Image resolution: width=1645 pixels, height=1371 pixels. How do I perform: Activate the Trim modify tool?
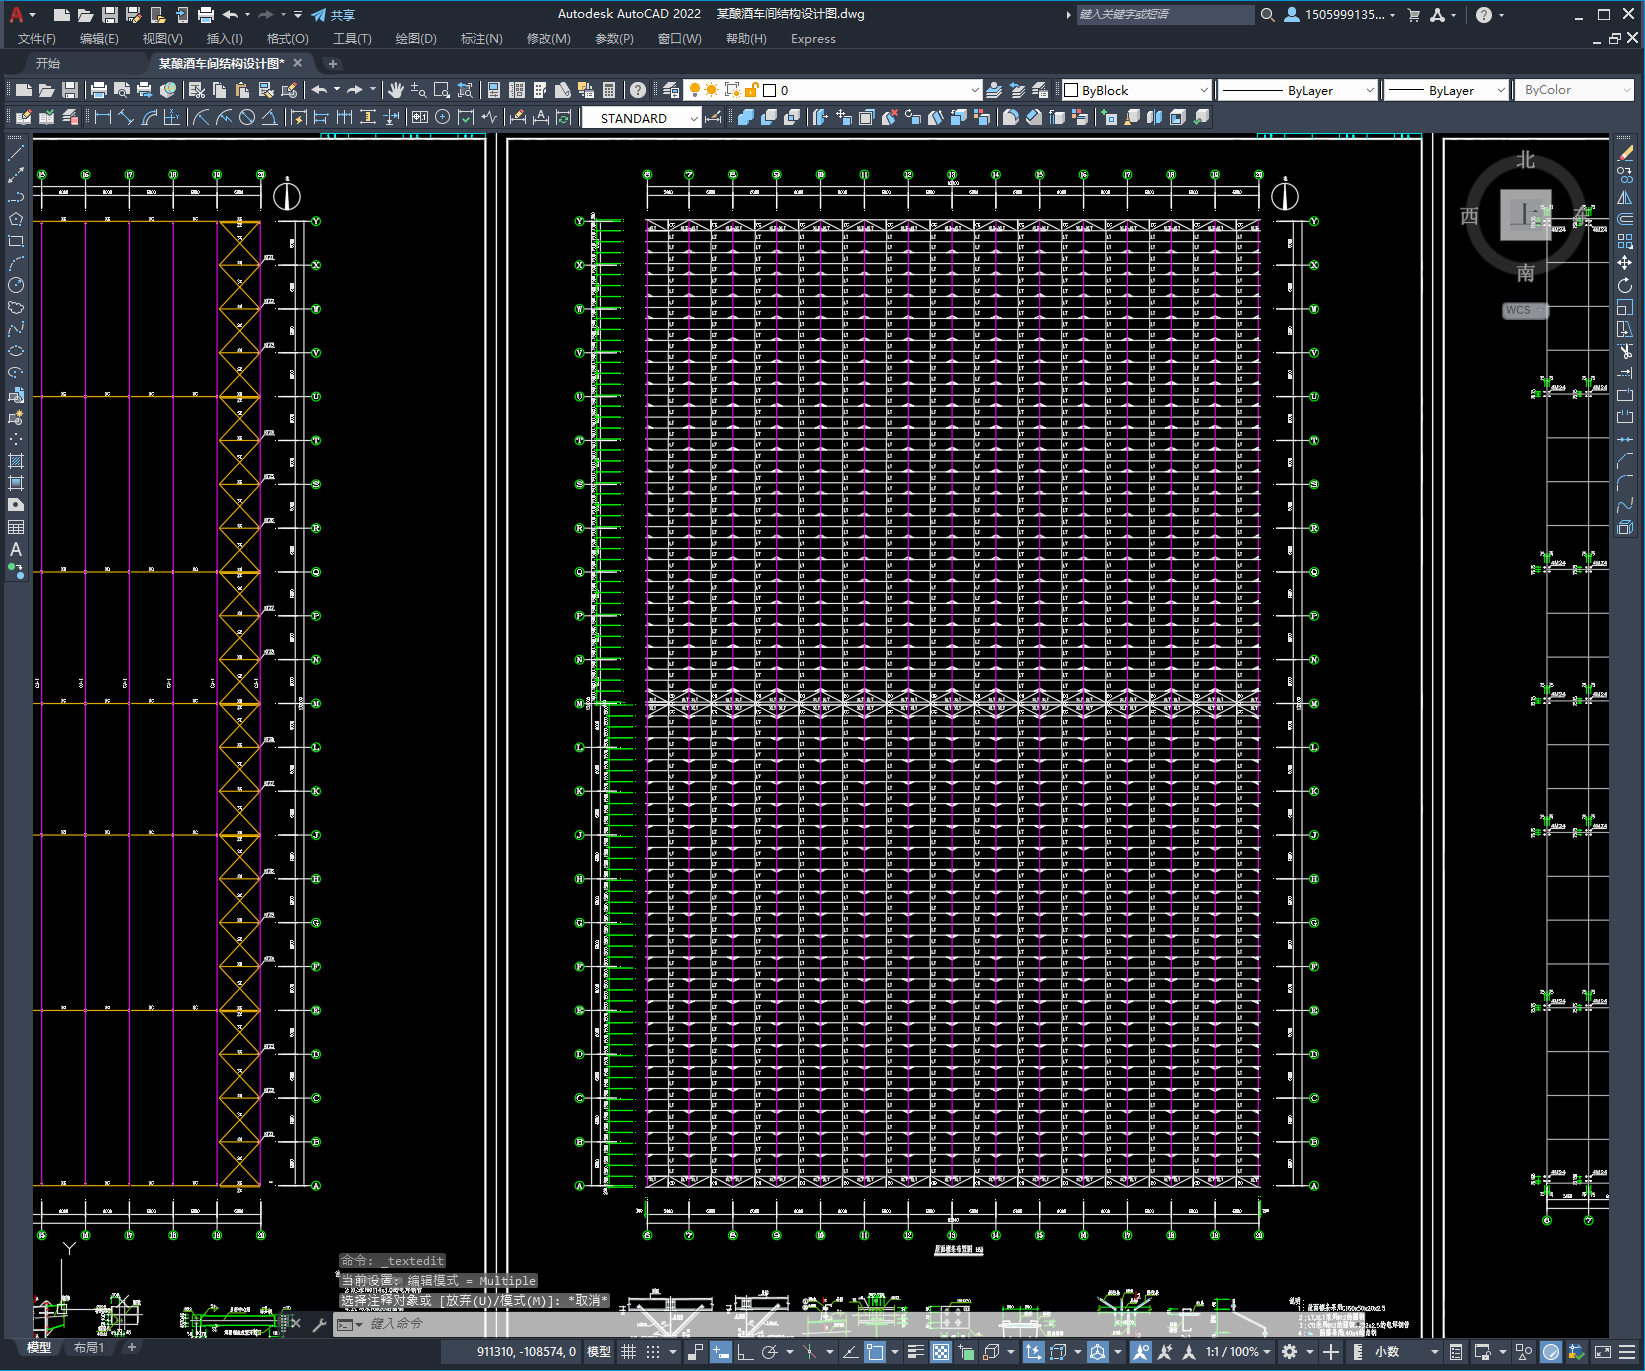click(1625, 351)
